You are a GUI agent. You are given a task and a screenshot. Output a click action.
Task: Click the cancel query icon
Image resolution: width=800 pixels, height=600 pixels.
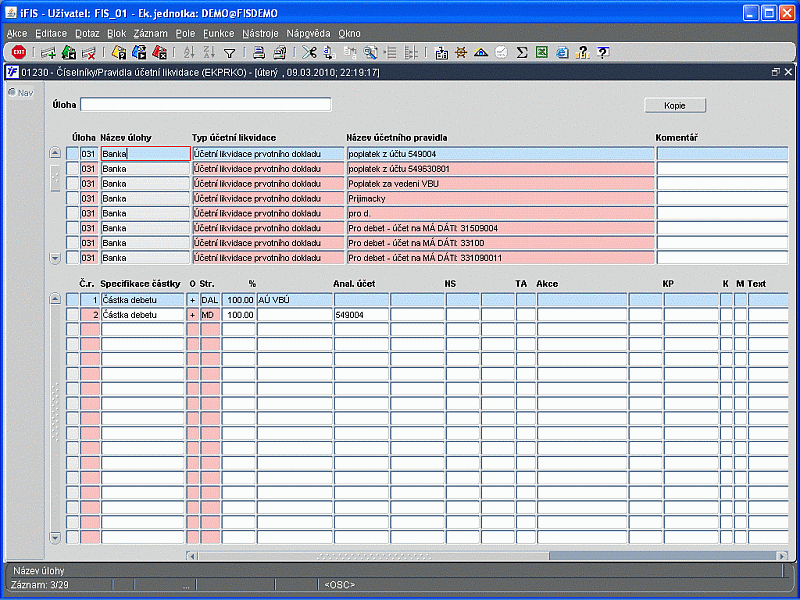(160, 53)
